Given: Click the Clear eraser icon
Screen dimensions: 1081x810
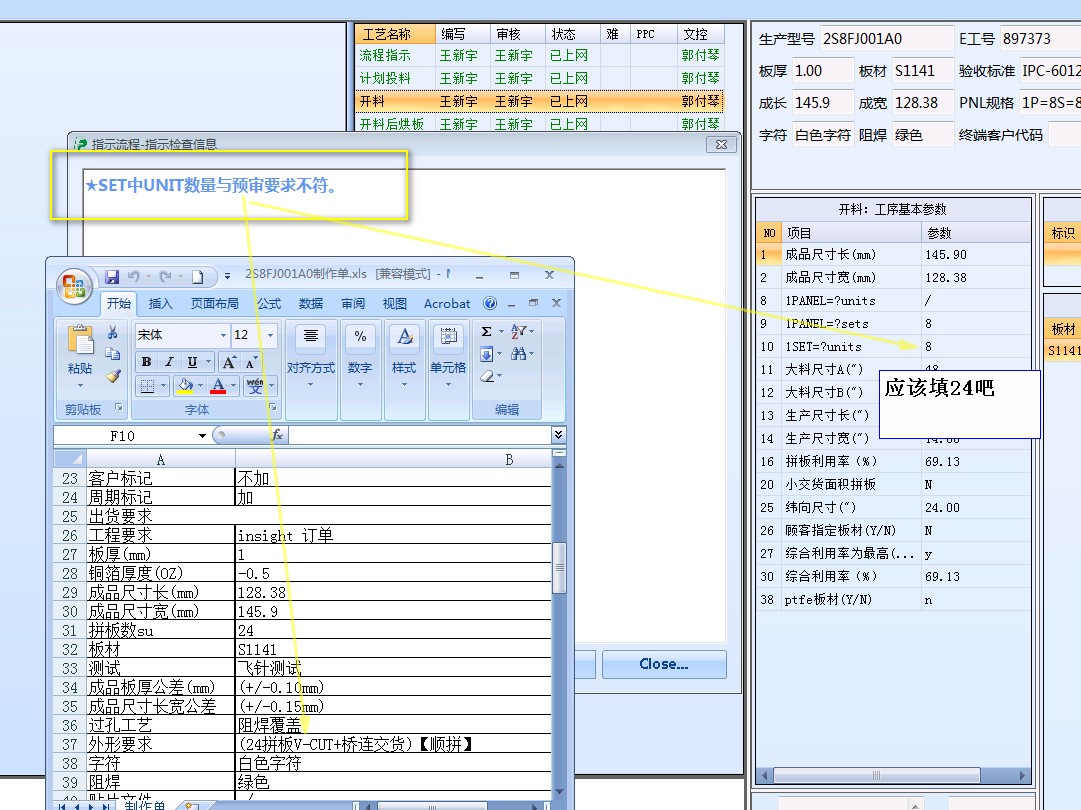Looking at the screenshot, I should point(487,376).
